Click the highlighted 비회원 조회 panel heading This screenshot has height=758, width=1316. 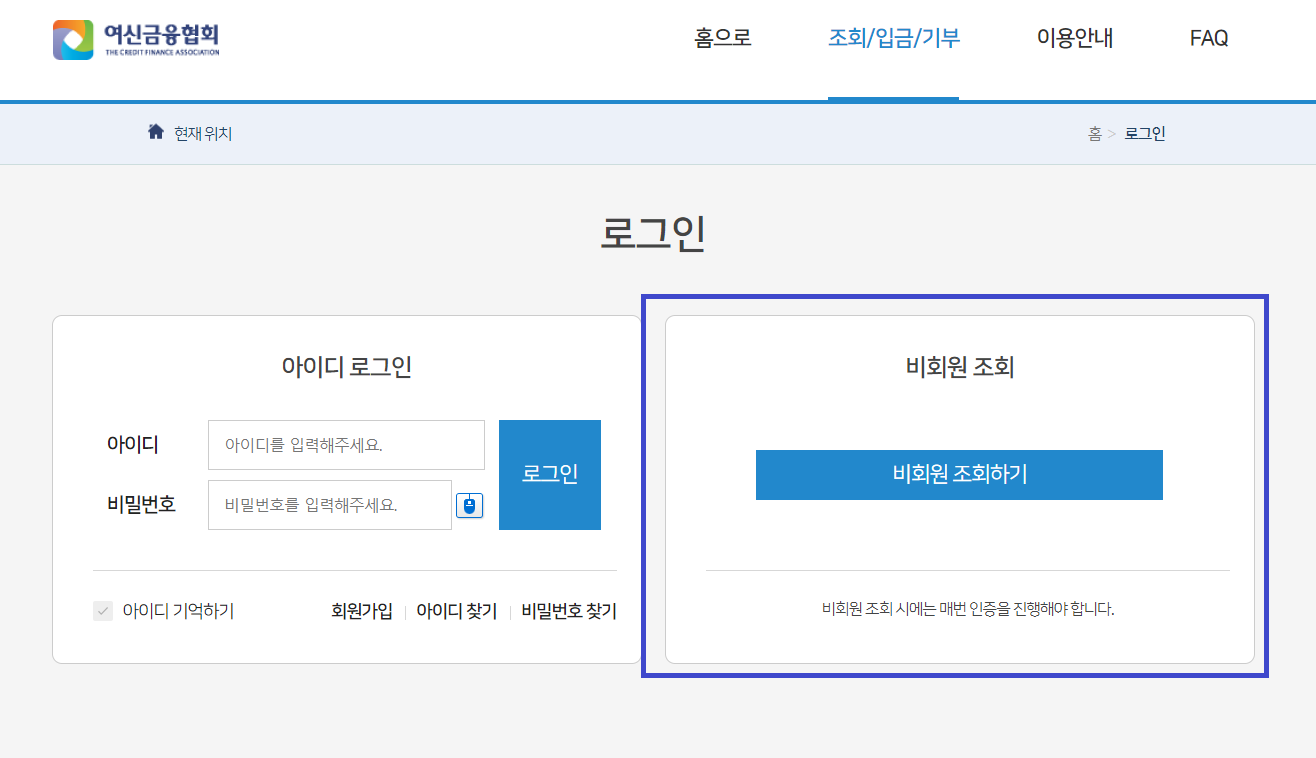coord(959,366)
